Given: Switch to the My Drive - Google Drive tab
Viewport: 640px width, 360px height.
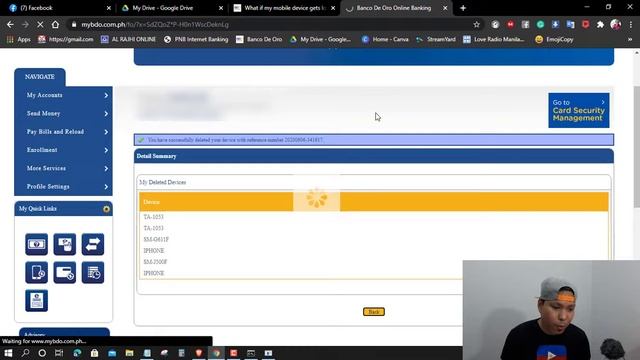Looking at the screenshot, I should [x=172, y=8].
